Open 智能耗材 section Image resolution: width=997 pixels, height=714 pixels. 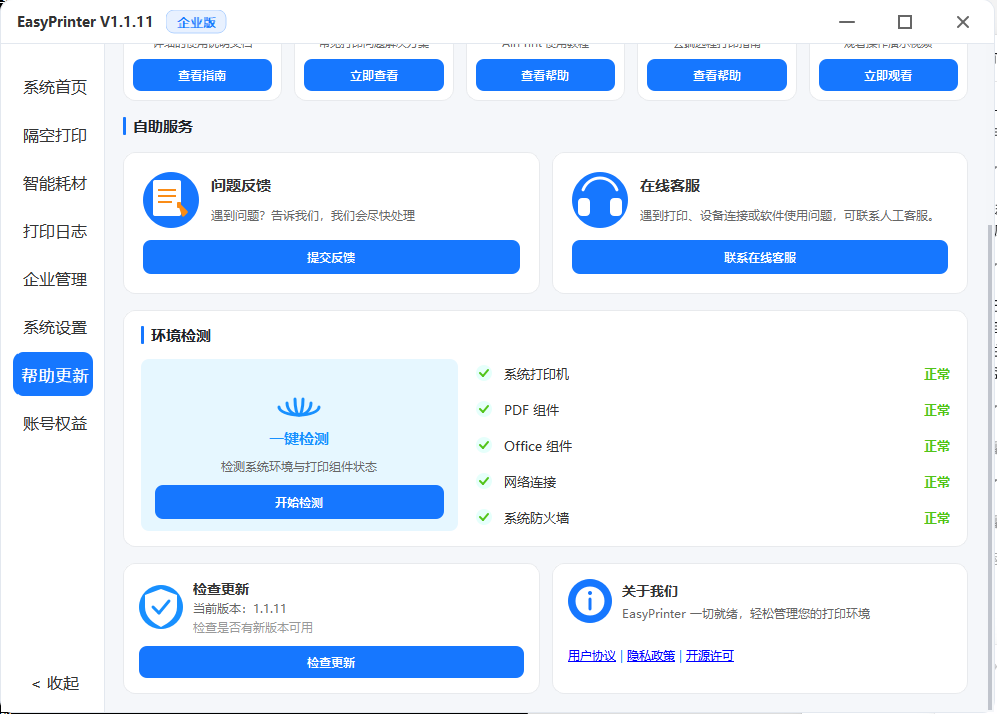click(x=55, y=184)
